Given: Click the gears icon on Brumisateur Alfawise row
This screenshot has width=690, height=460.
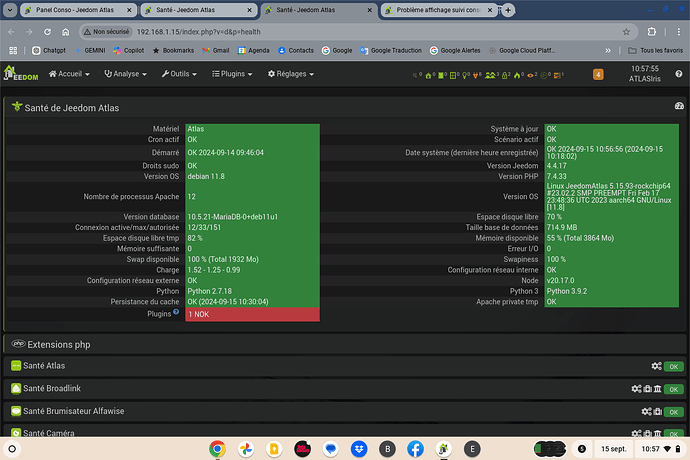Looking at the screenshot, I should point(646,411).
